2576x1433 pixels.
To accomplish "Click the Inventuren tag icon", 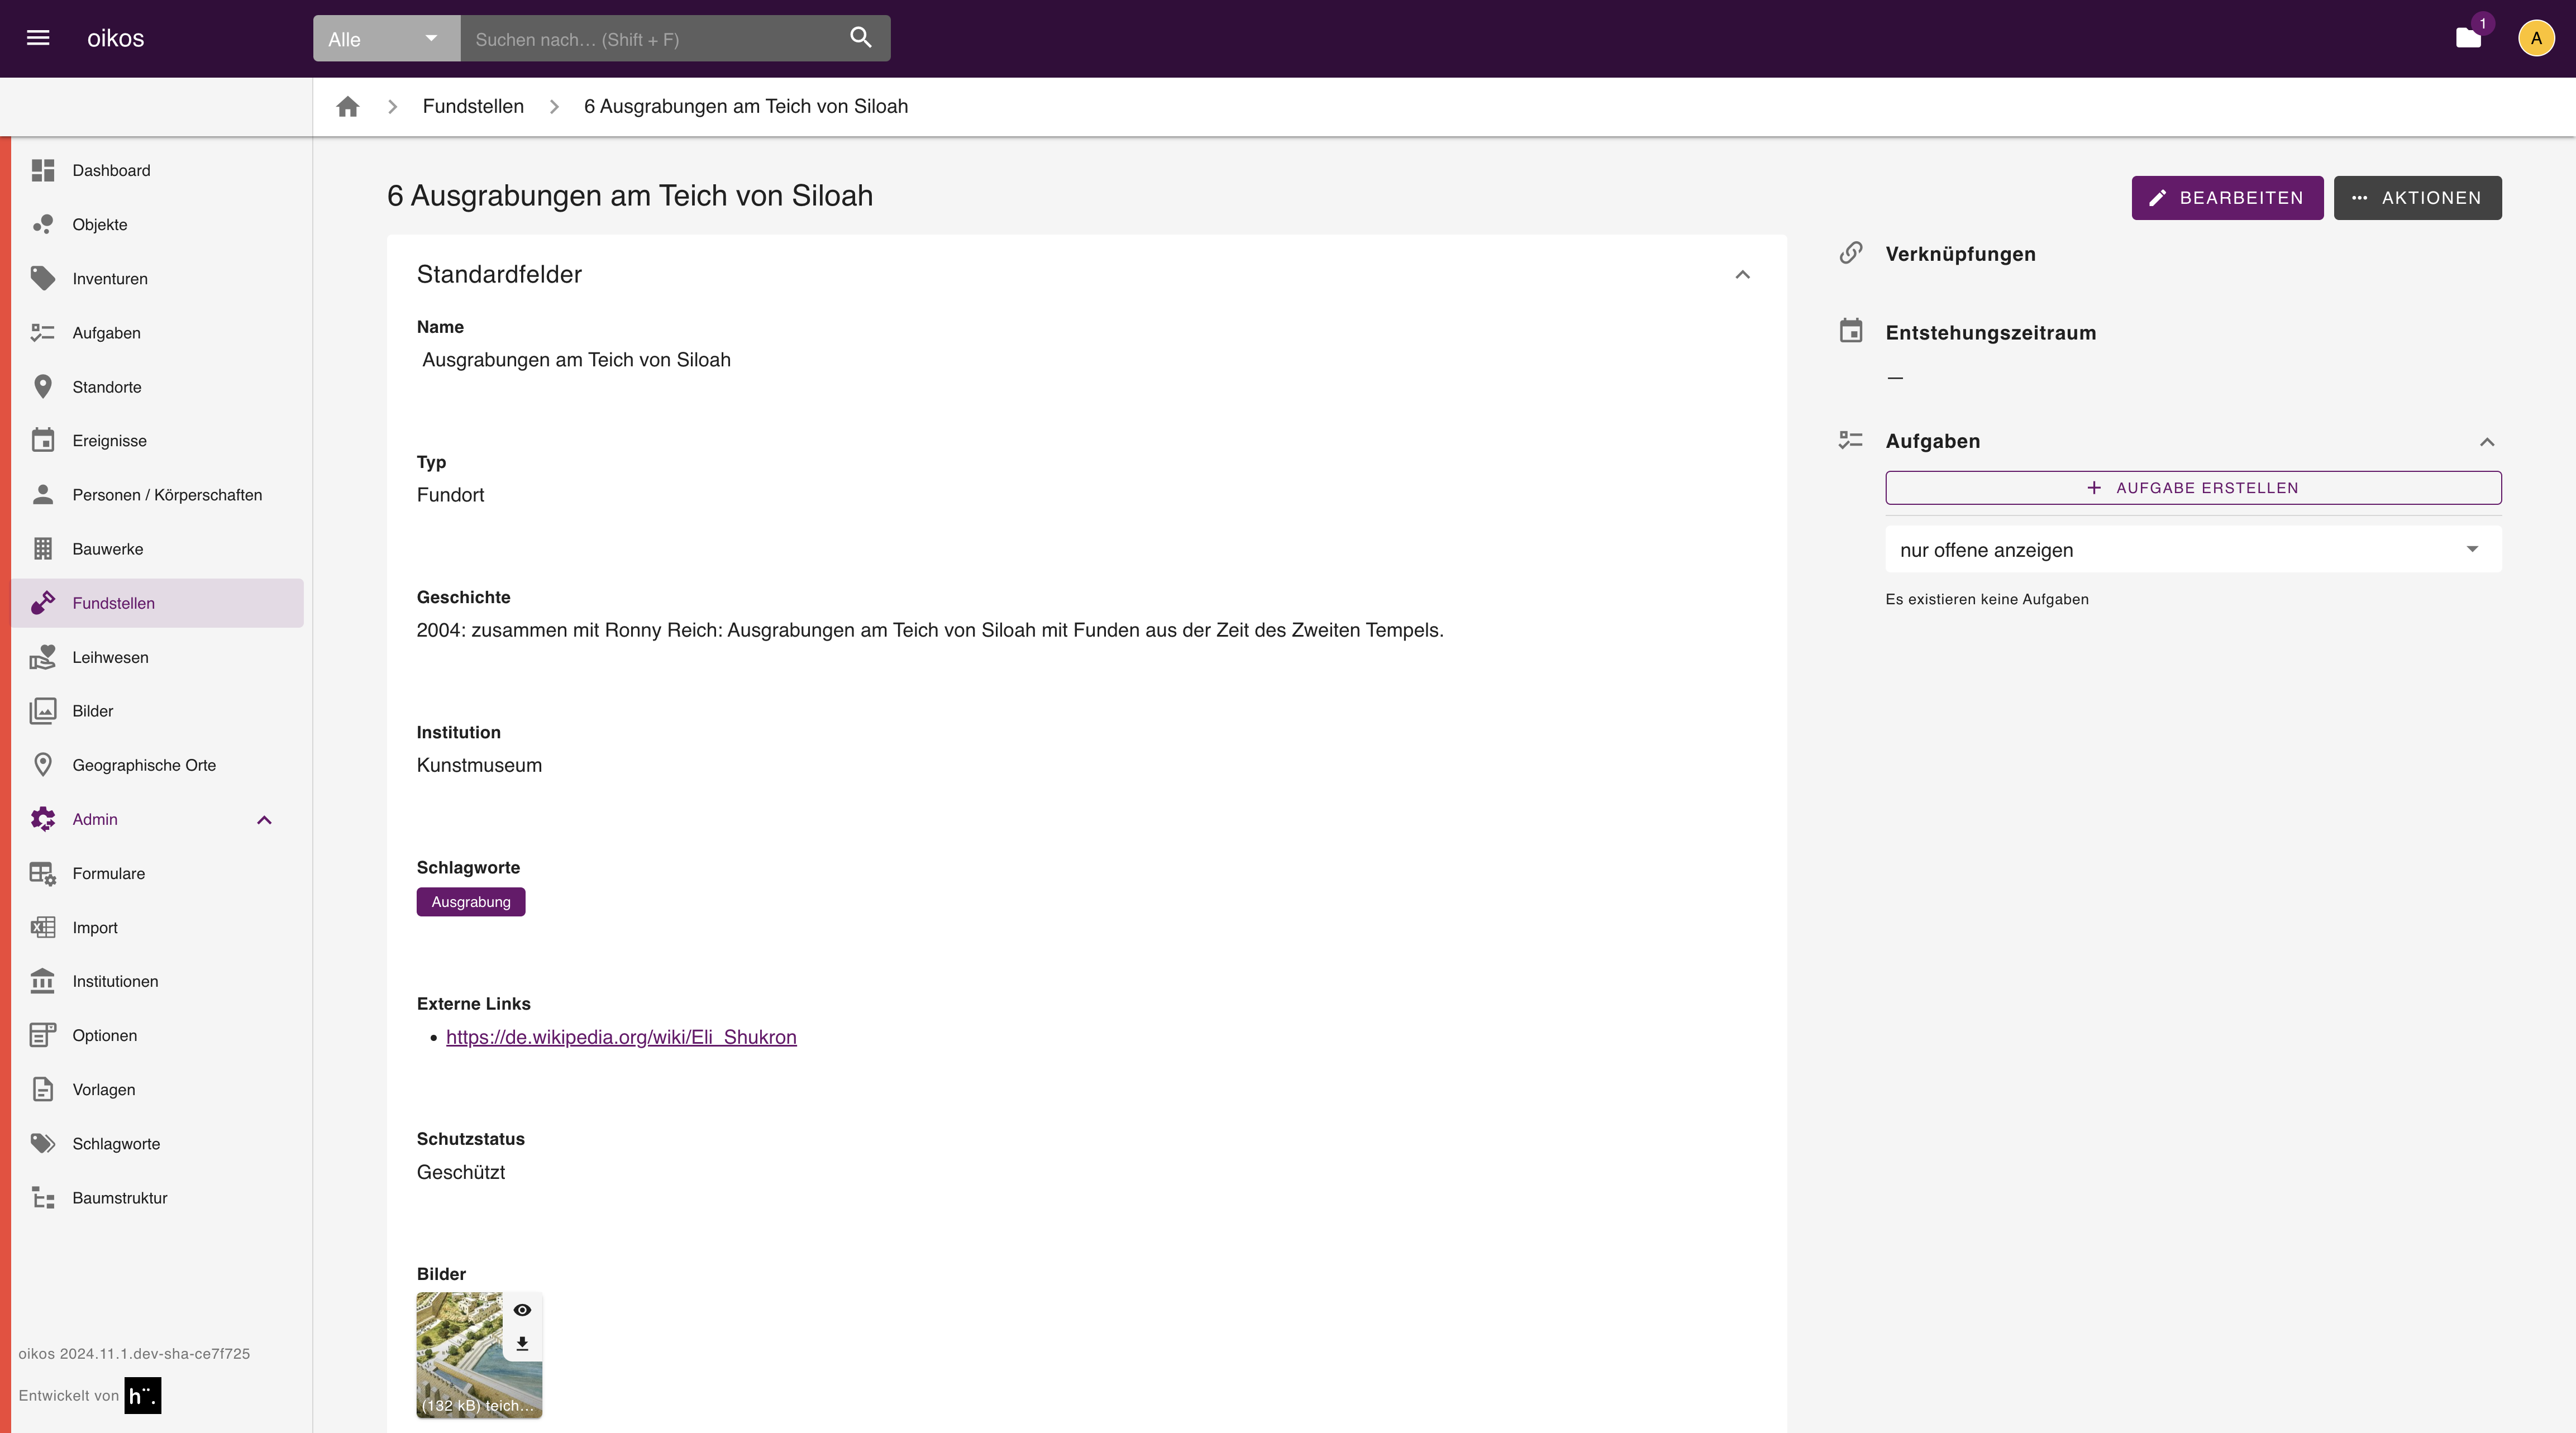I will tap(43, 278).
